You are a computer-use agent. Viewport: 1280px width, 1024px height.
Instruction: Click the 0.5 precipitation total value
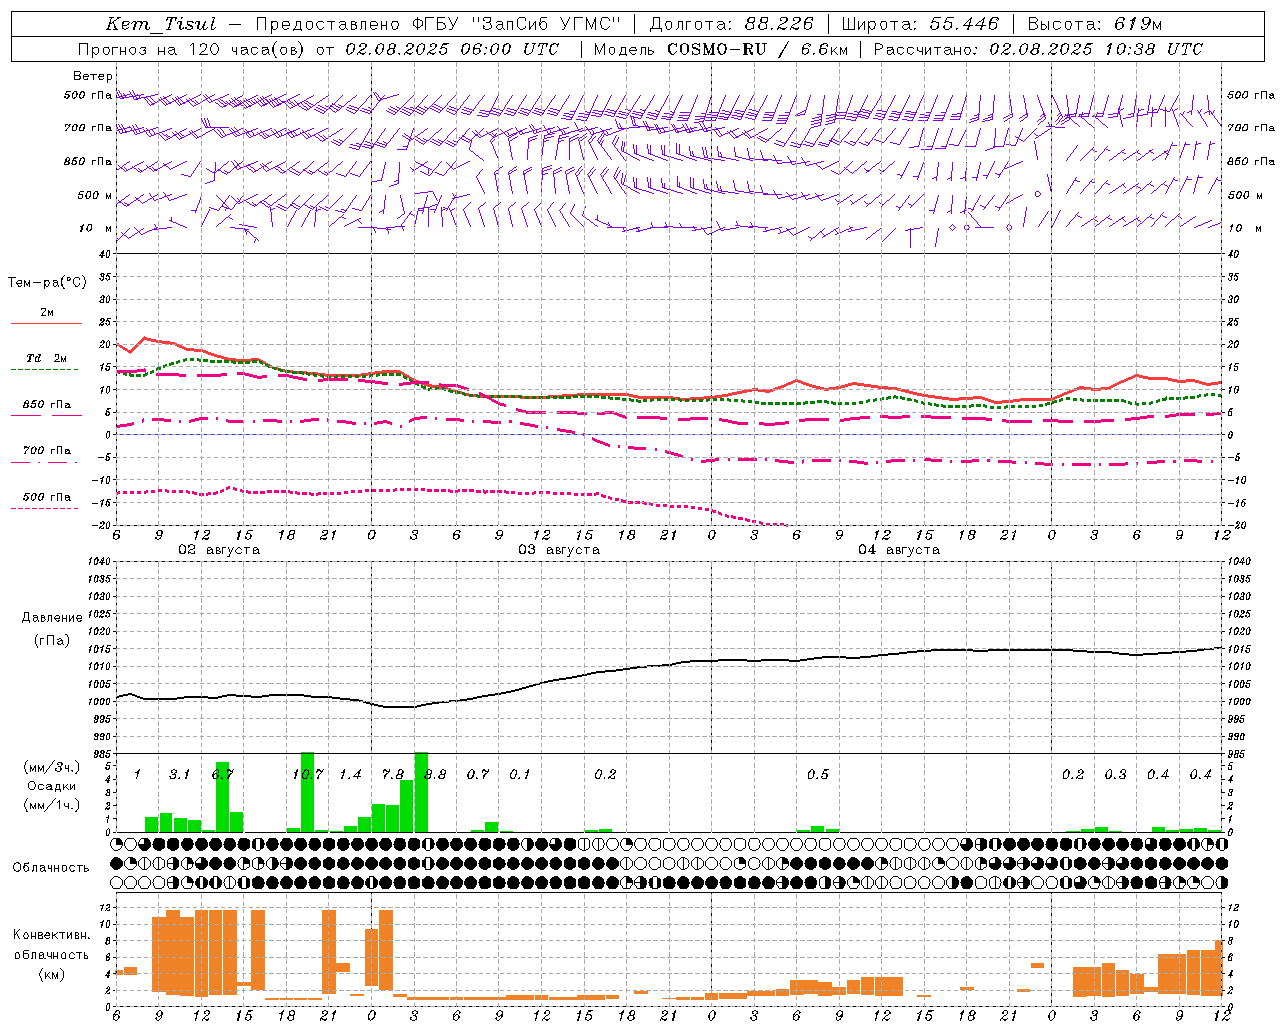pyautogui.click(x=818, y=775)
